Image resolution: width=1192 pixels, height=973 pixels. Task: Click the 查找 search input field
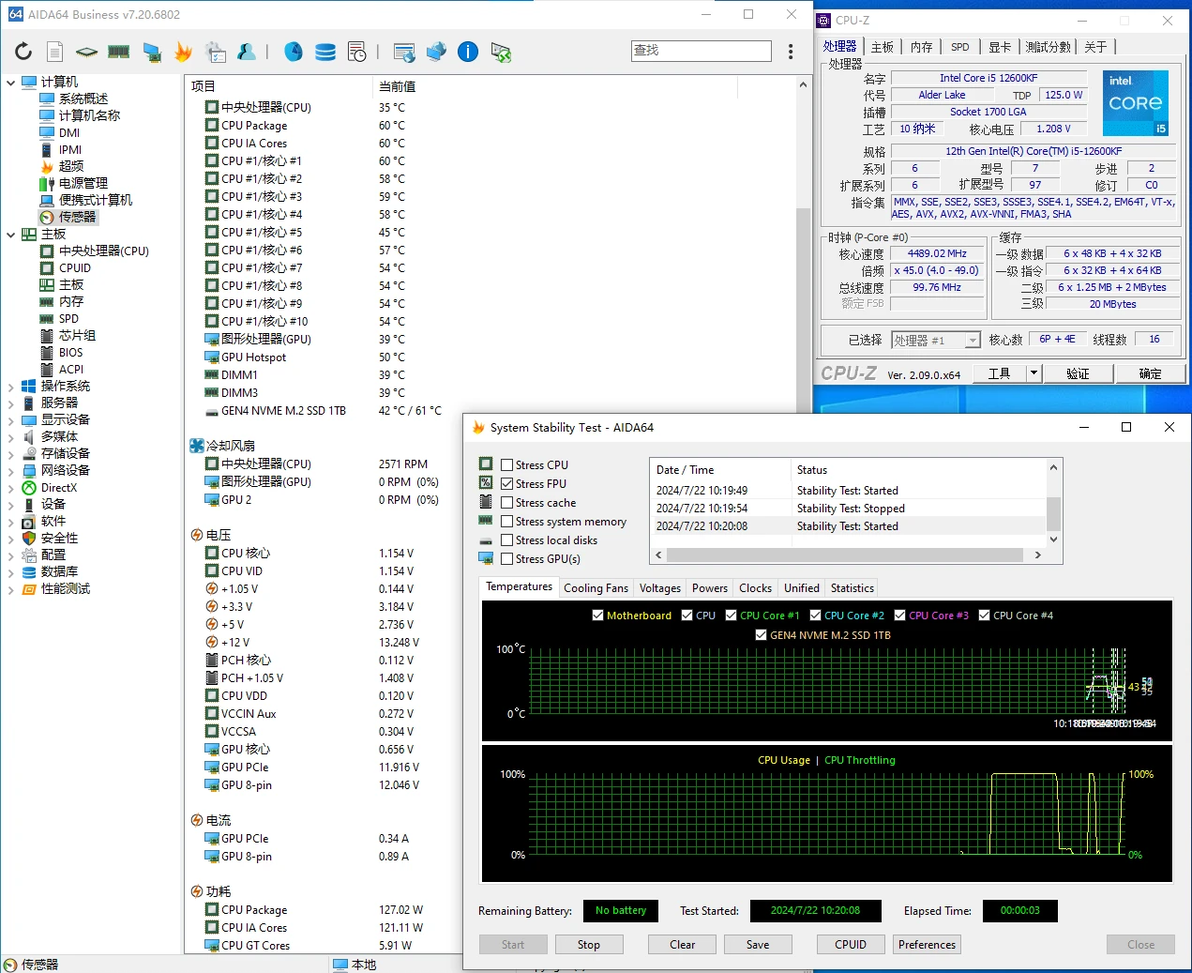[x=701, y=51]
